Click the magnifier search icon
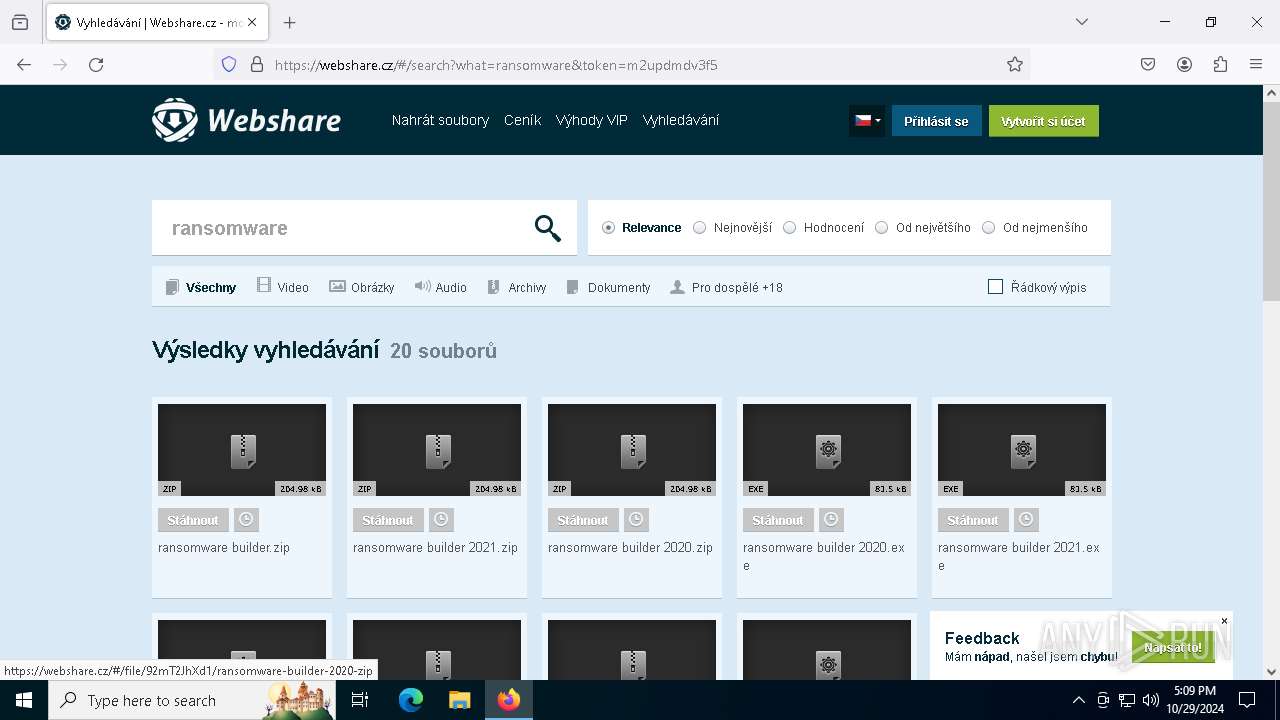 547,228
